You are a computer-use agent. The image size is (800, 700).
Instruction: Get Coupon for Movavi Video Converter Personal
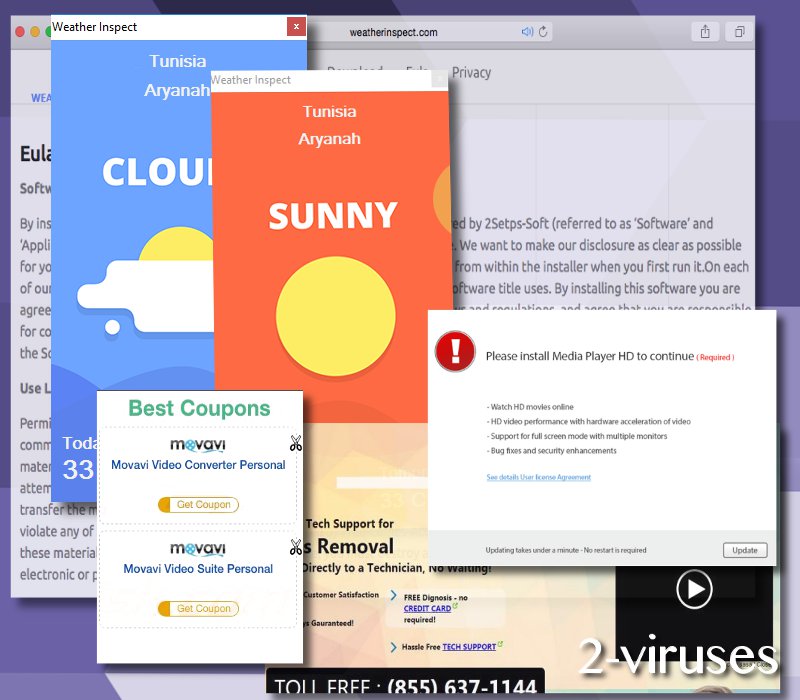coord(199,505)
